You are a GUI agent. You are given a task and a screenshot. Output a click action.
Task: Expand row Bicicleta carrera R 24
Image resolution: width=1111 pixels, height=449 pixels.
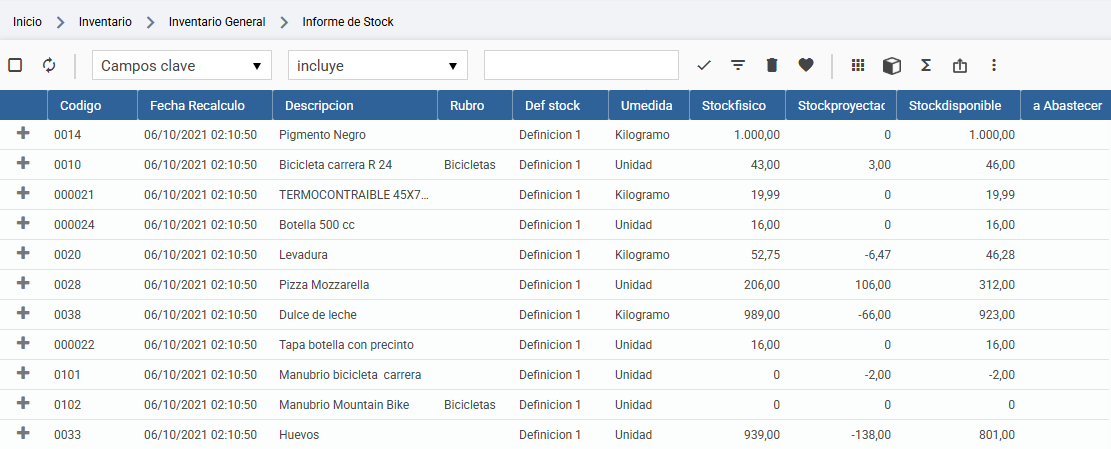[x=23, y=162]
